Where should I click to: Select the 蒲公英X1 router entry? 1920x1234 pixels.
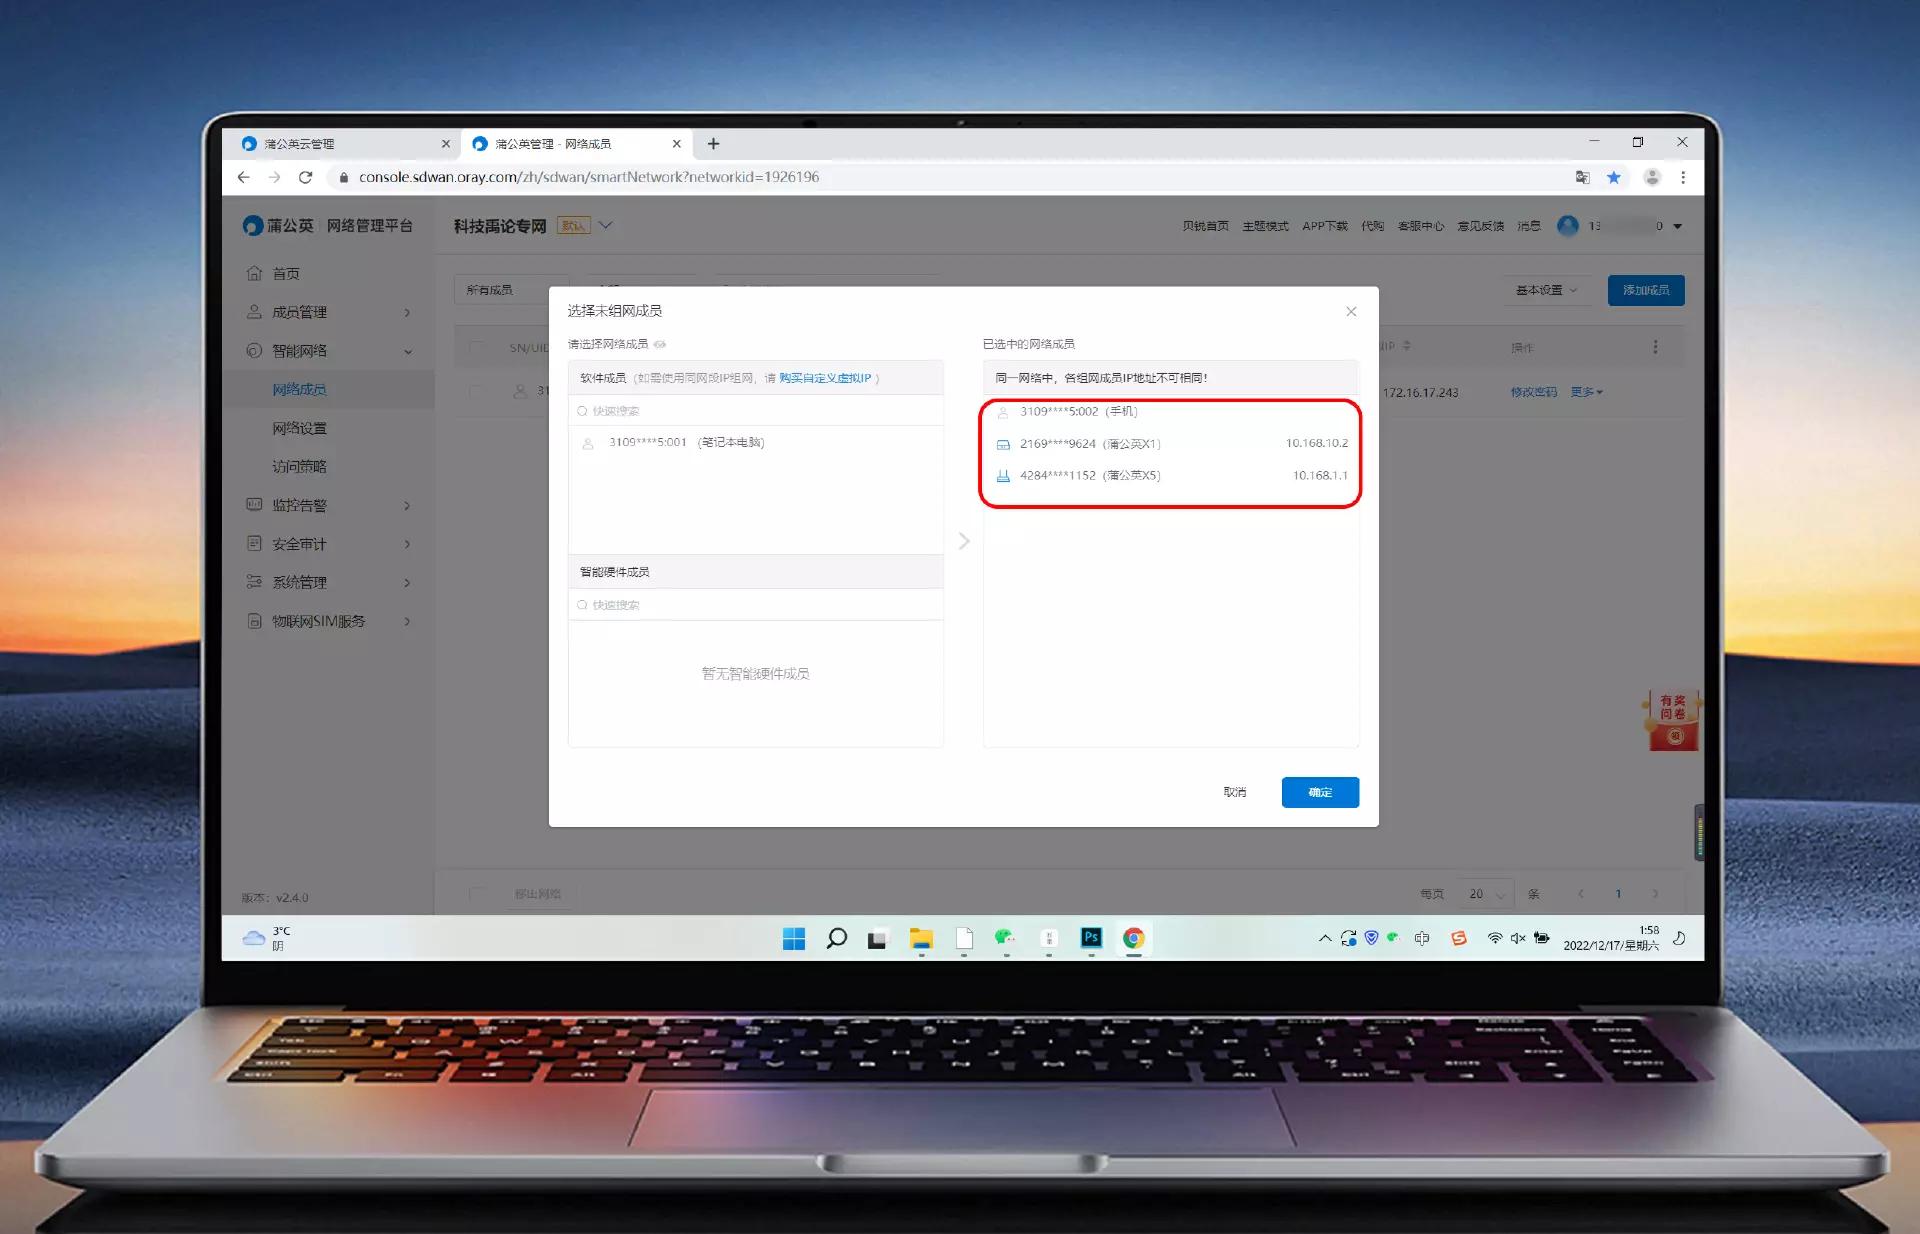[x=1090, y=444]
